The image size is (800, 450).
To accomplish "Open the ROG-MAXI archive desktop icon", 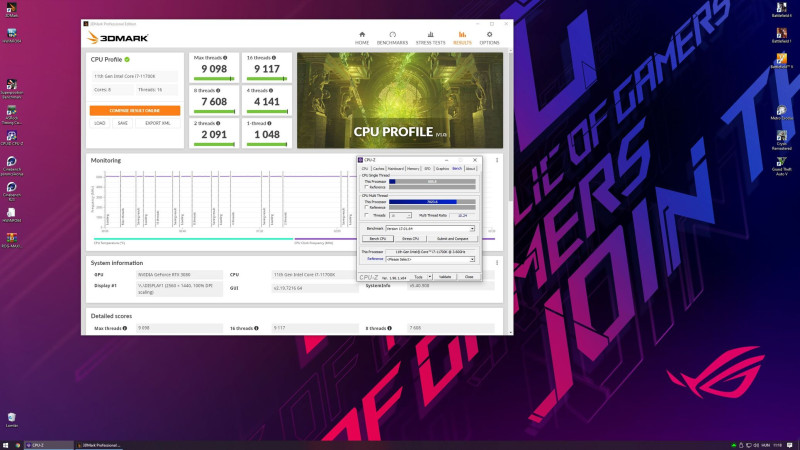I will (x=11, y=240).
